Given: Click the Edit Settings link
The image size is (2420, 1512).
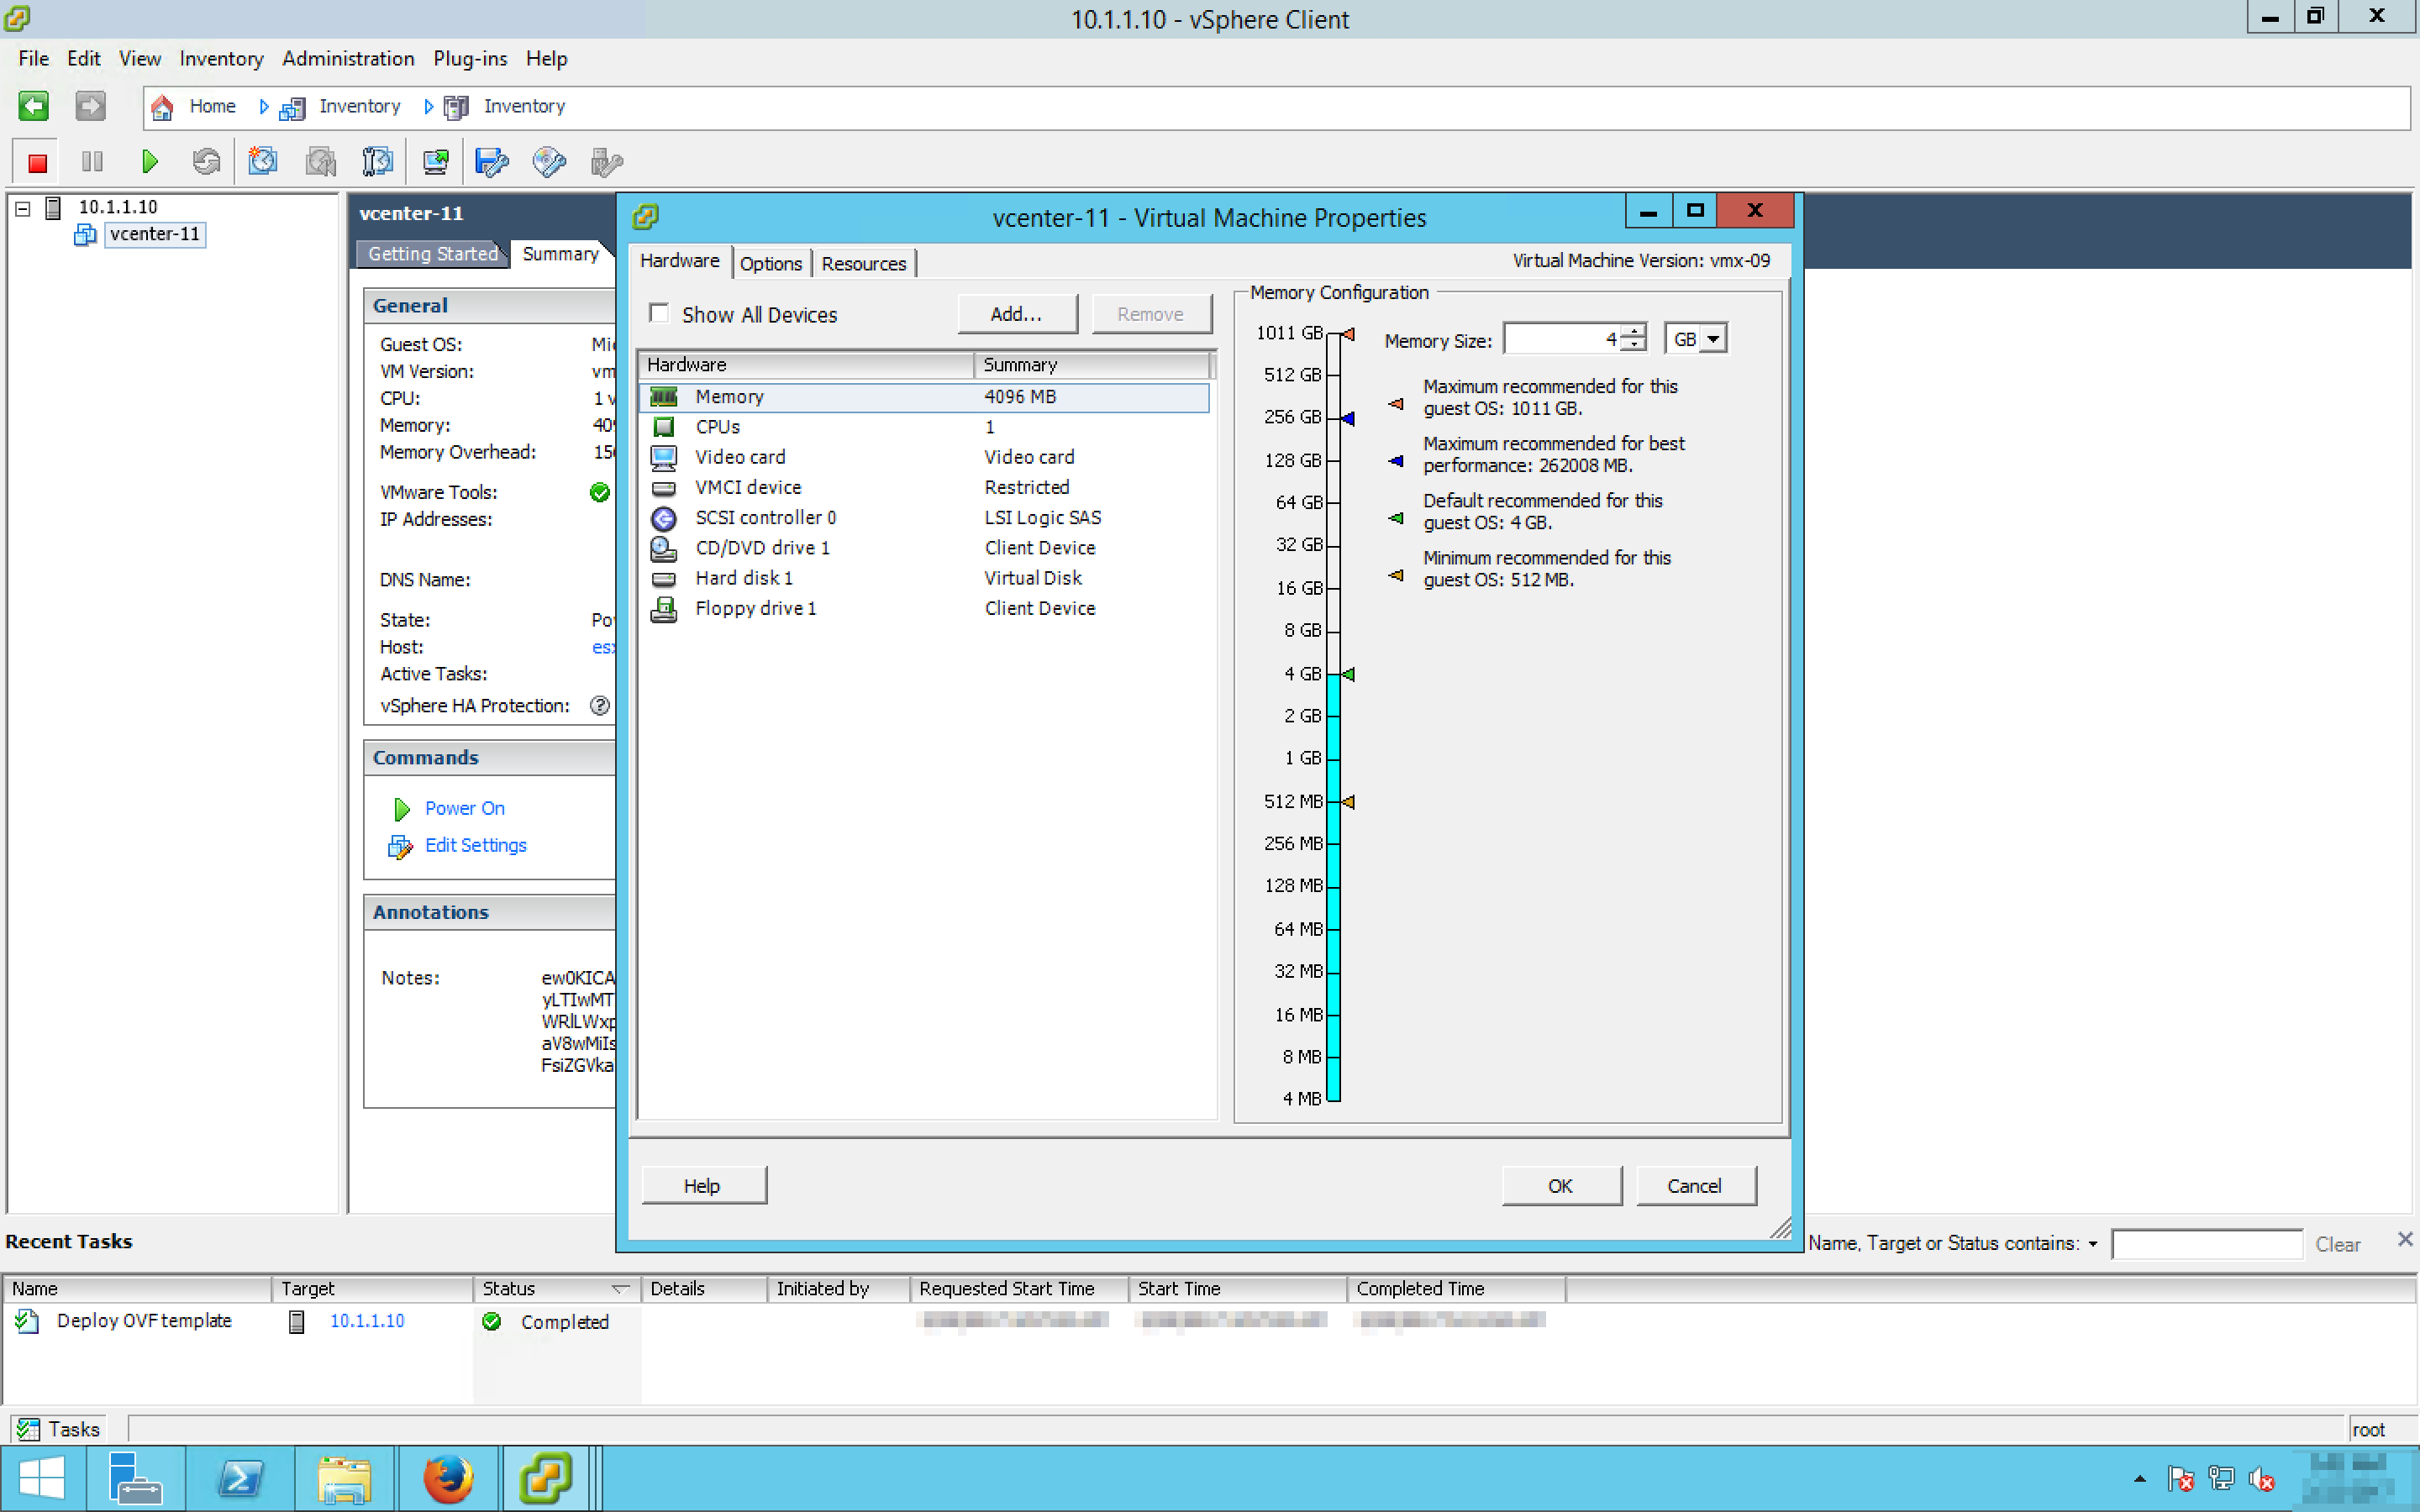Looking at the screenshot, I should click(x=475, y=845).
